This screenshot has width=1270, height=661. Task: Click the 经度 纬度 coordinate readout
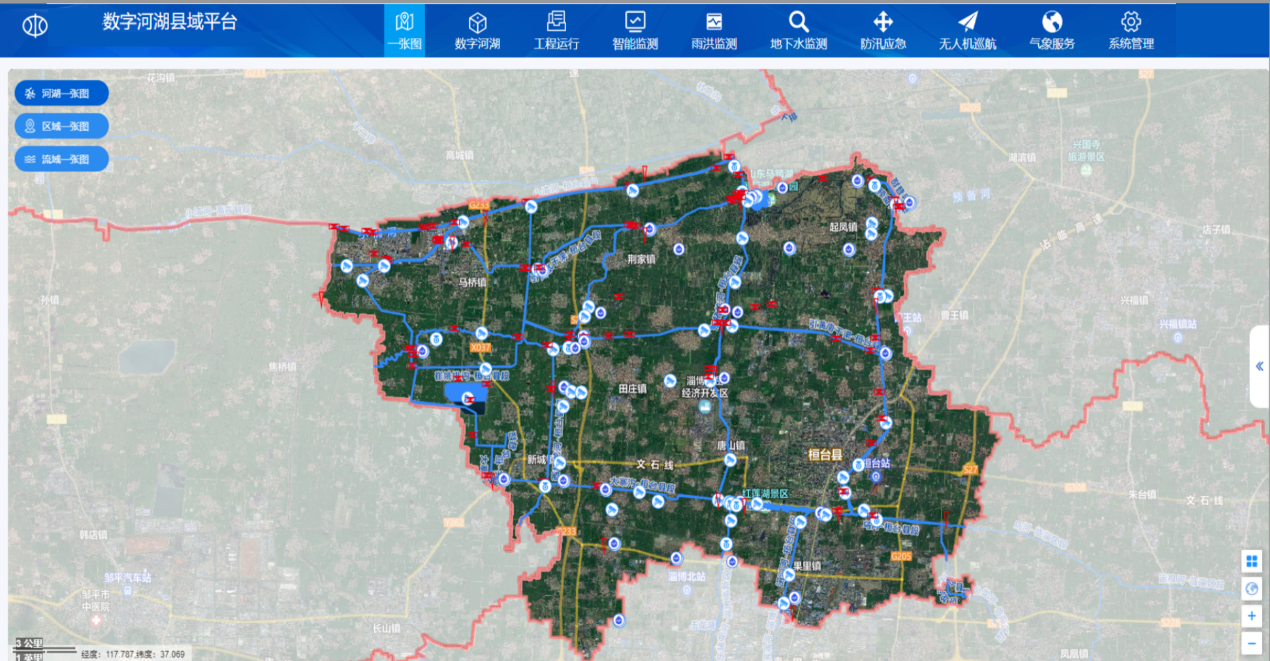133,654
